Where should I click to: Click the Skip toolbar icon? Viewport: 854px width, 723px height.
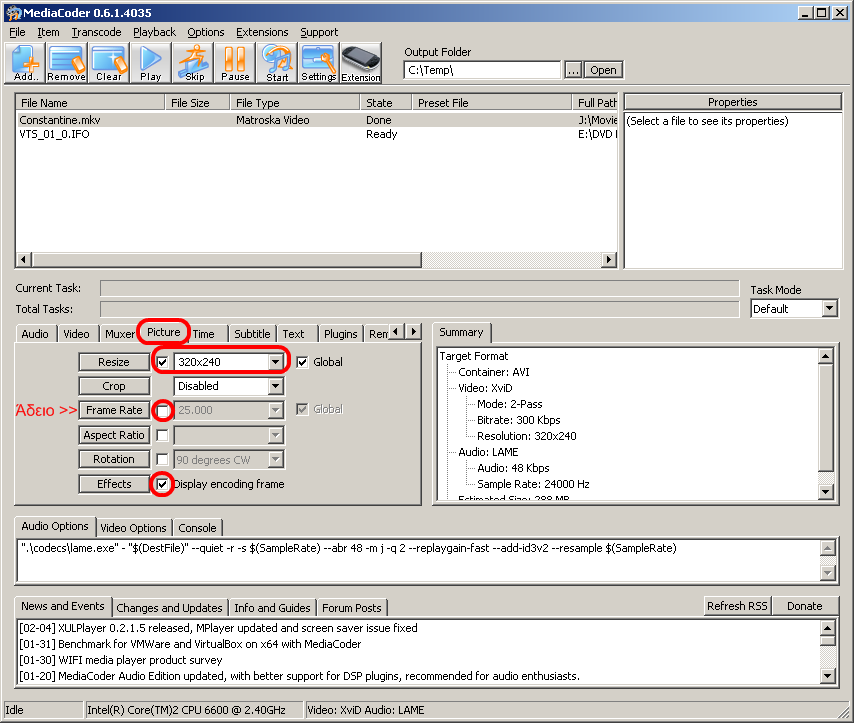point(194,63)
